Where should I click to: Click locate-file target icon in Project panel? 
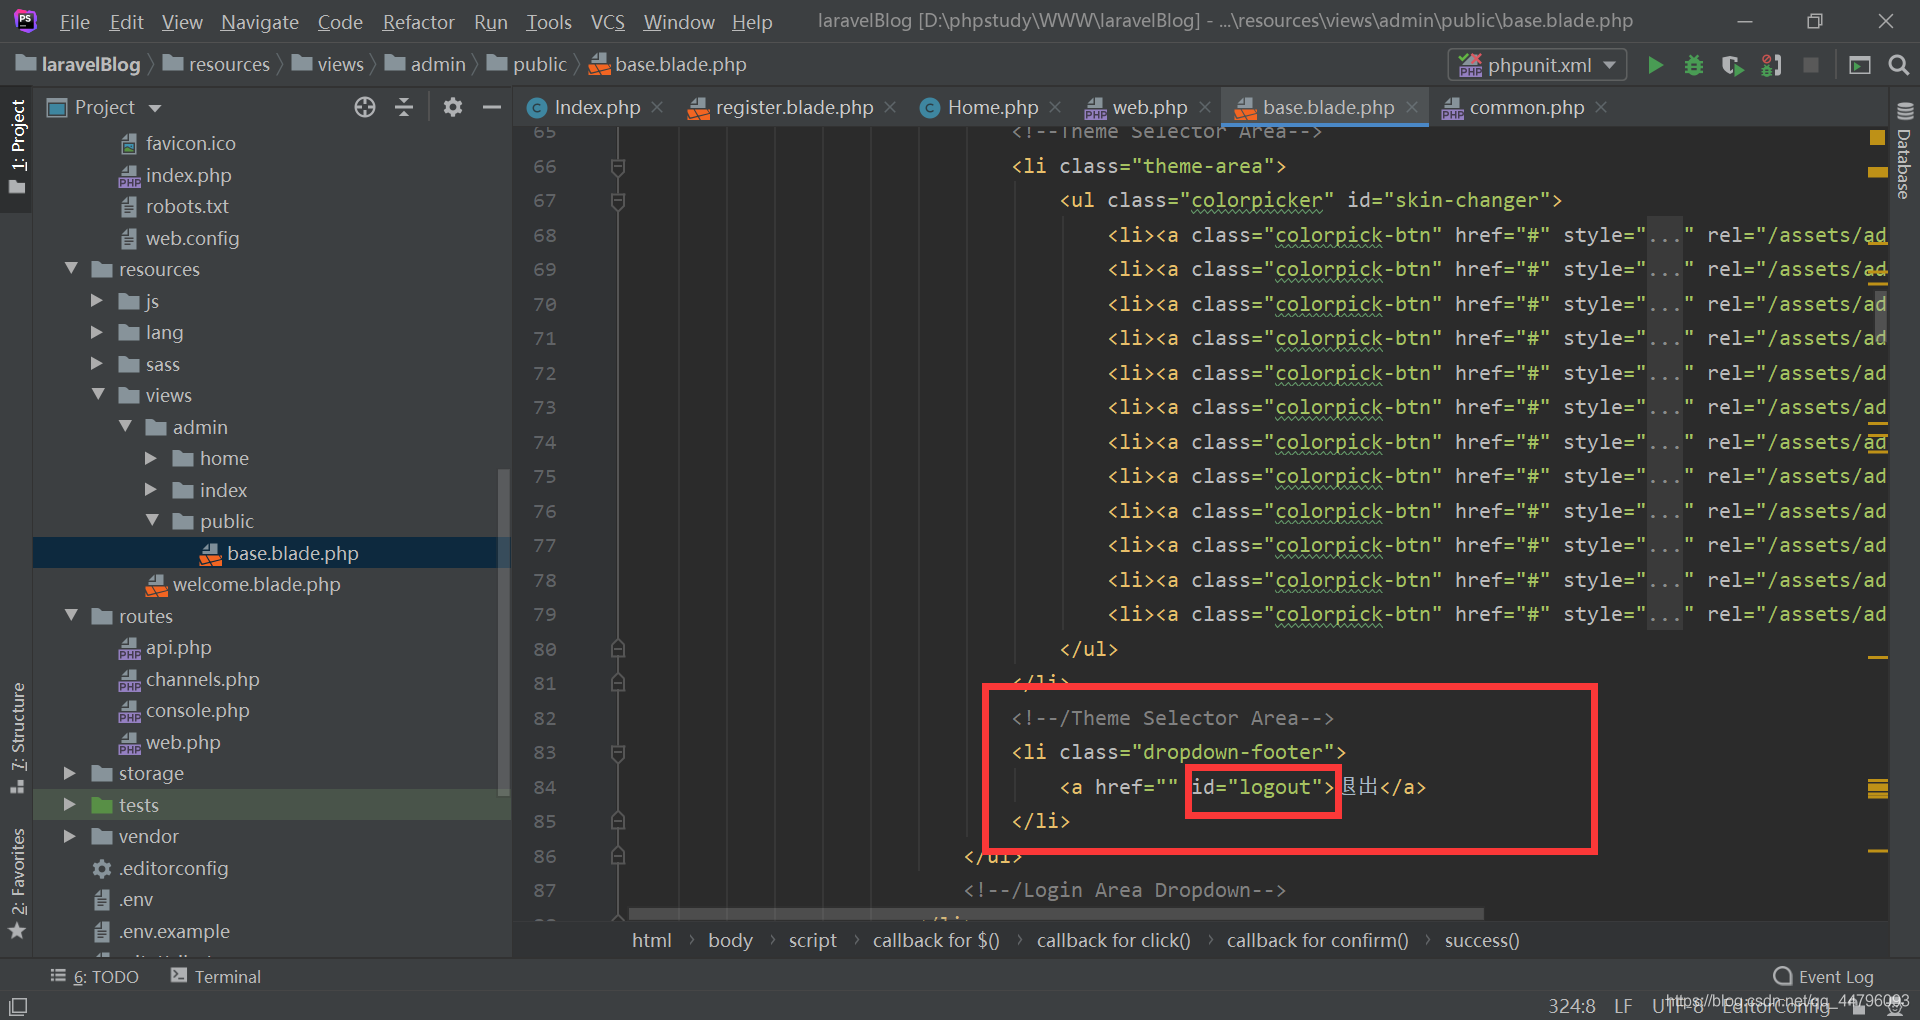click(x=365, y=107)
